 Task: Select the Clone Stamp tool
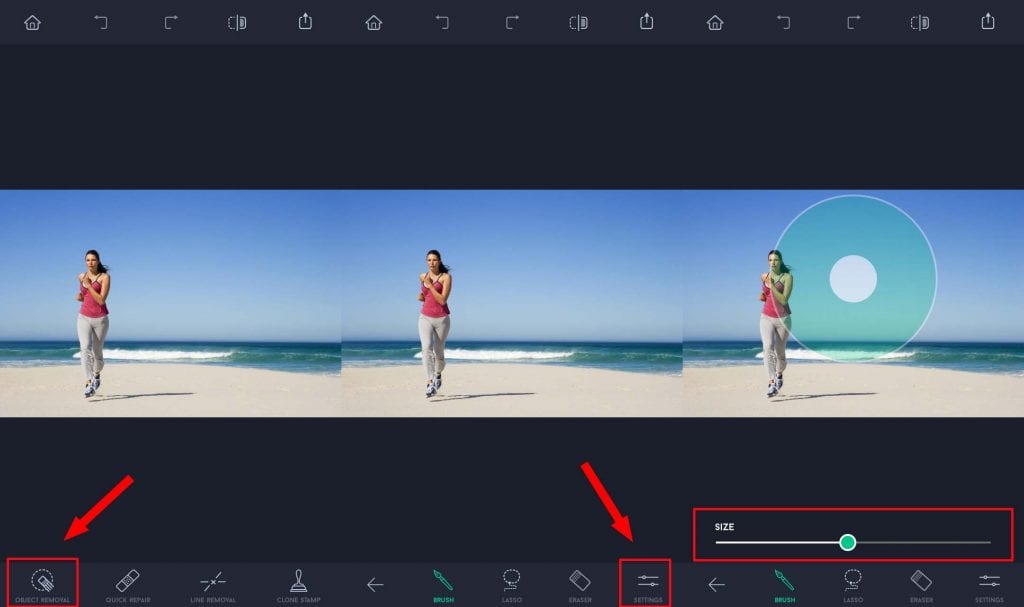pyautogui.click(x=298, y=585)
